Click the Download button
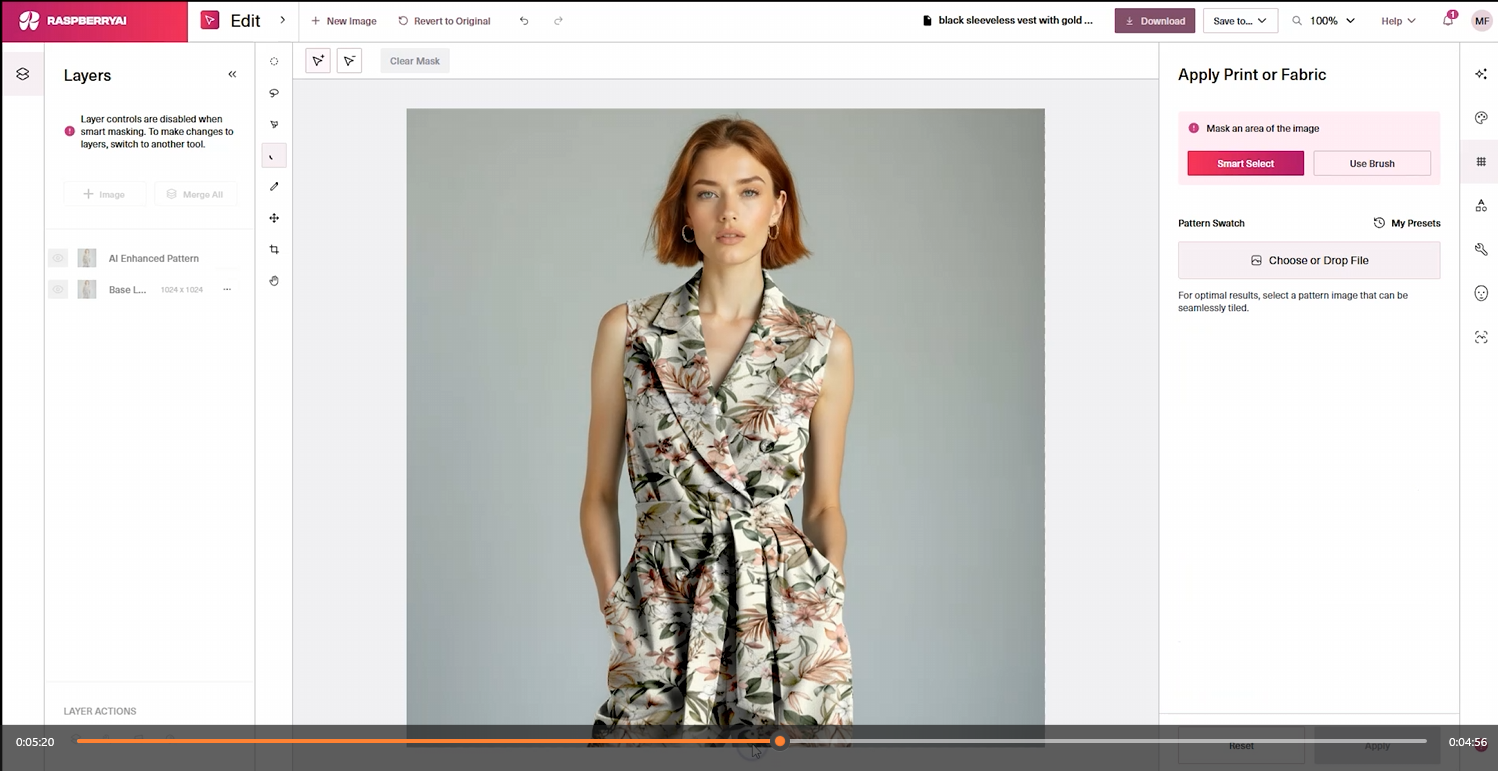This screenshot has height=771, width=1498. point(1155,21)
